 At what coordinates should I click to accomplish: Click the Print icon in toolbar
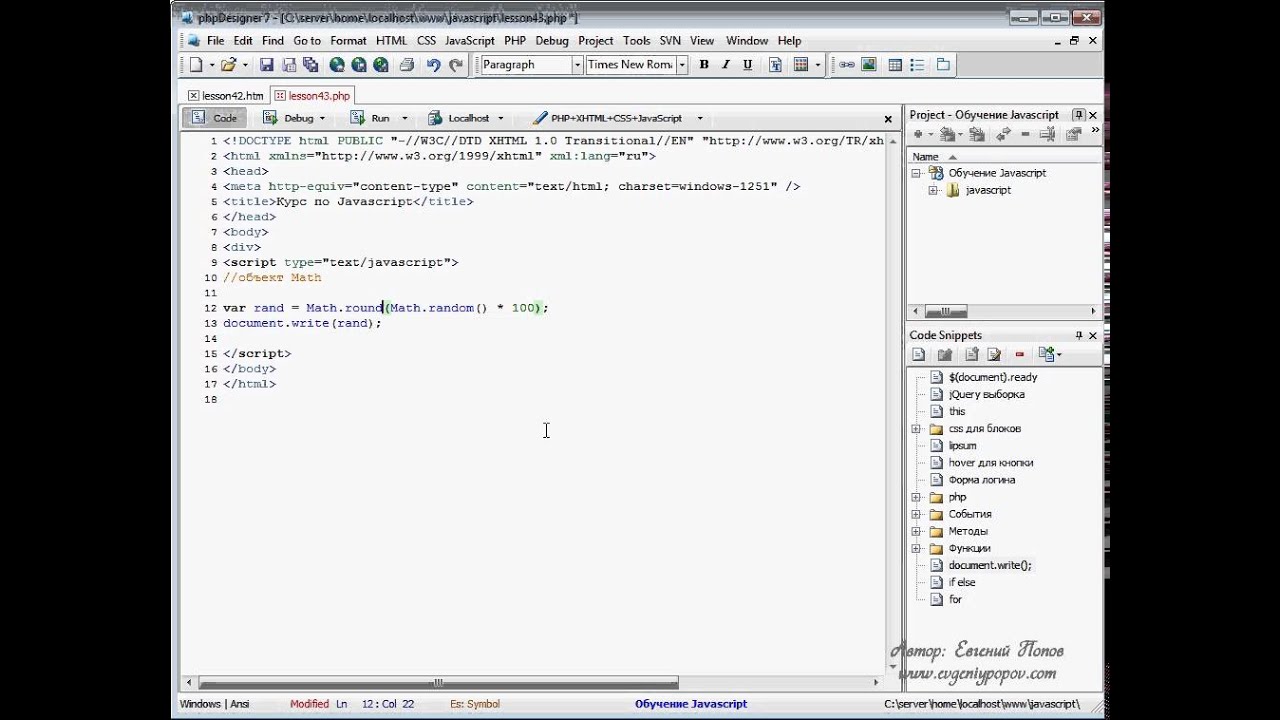pos(406,65)
